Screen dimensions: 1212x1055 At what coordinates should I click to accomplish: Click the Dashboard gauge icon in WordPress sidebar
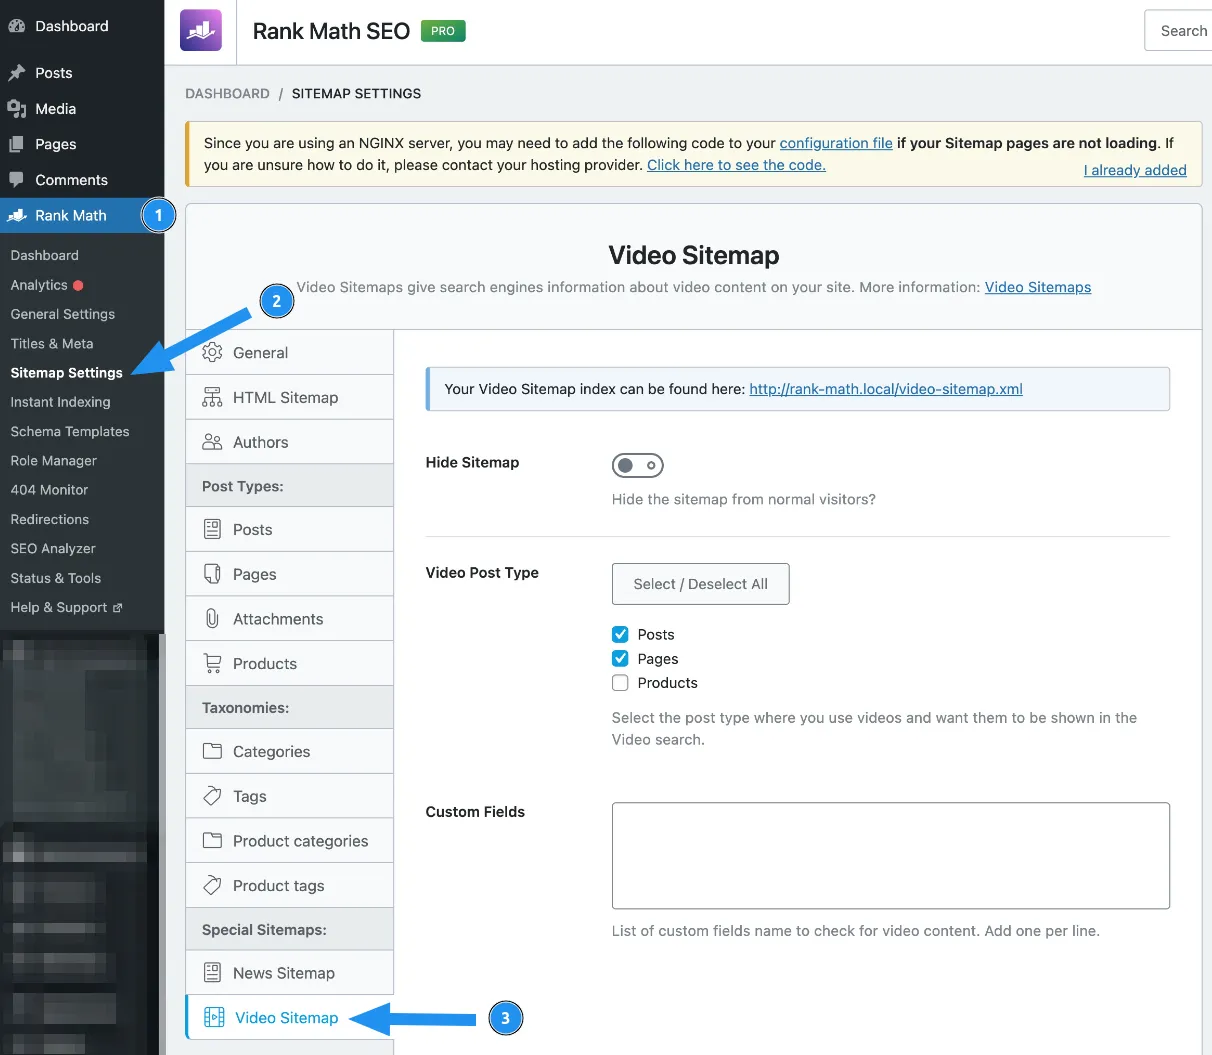16,26
